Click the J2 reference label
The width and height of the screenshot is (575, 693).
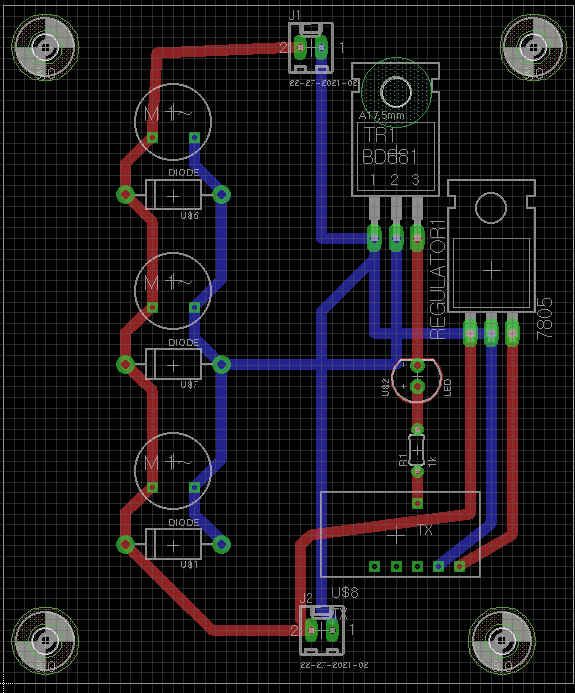[306, 598]
